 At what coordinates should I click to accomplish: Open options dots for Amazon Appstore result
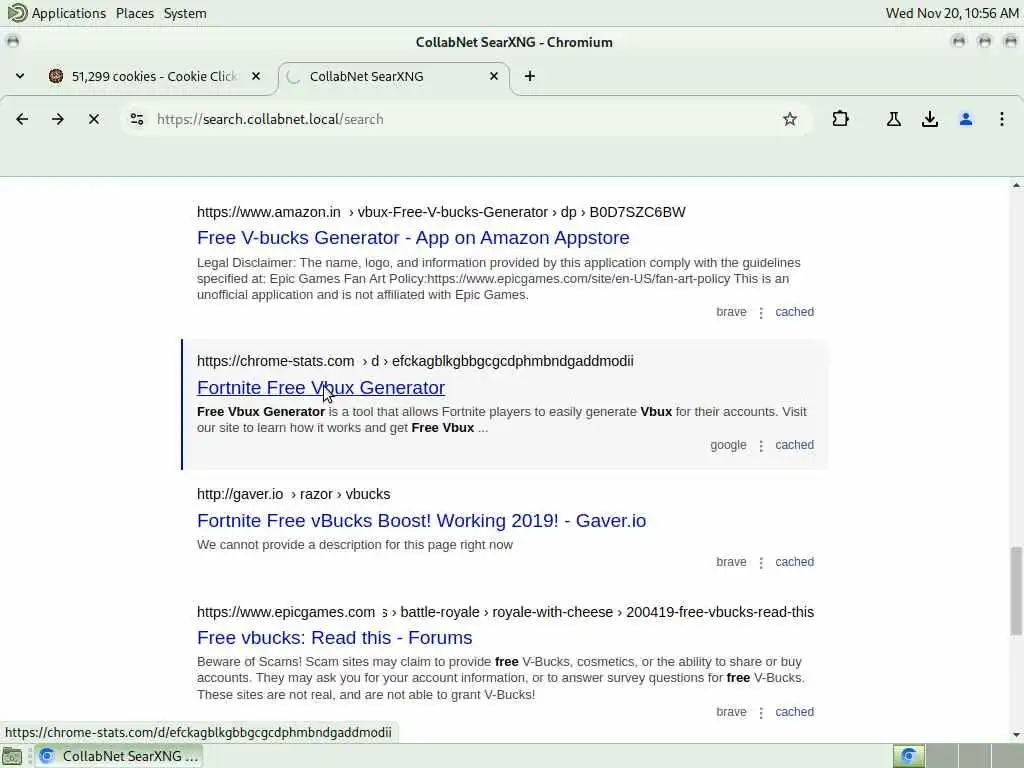(761, 313)
